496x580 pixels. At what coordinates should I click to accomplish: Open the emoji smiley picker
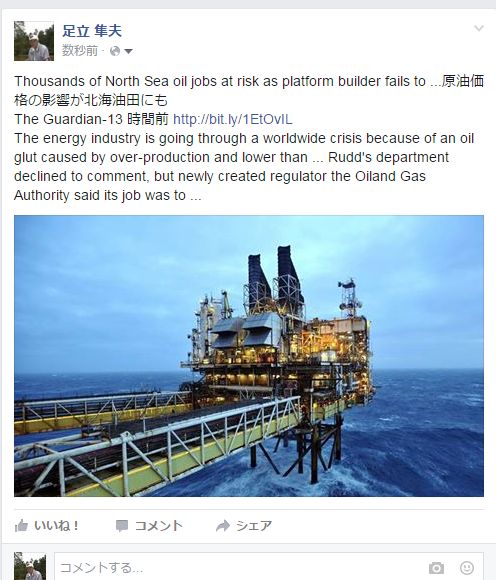click(467, 567)
